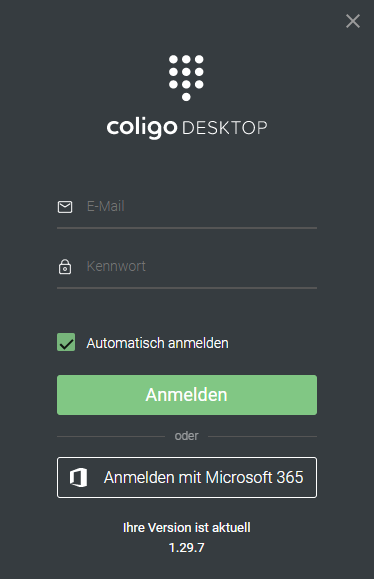Click the padlock icon beside Kennwort

pos(65,267)
